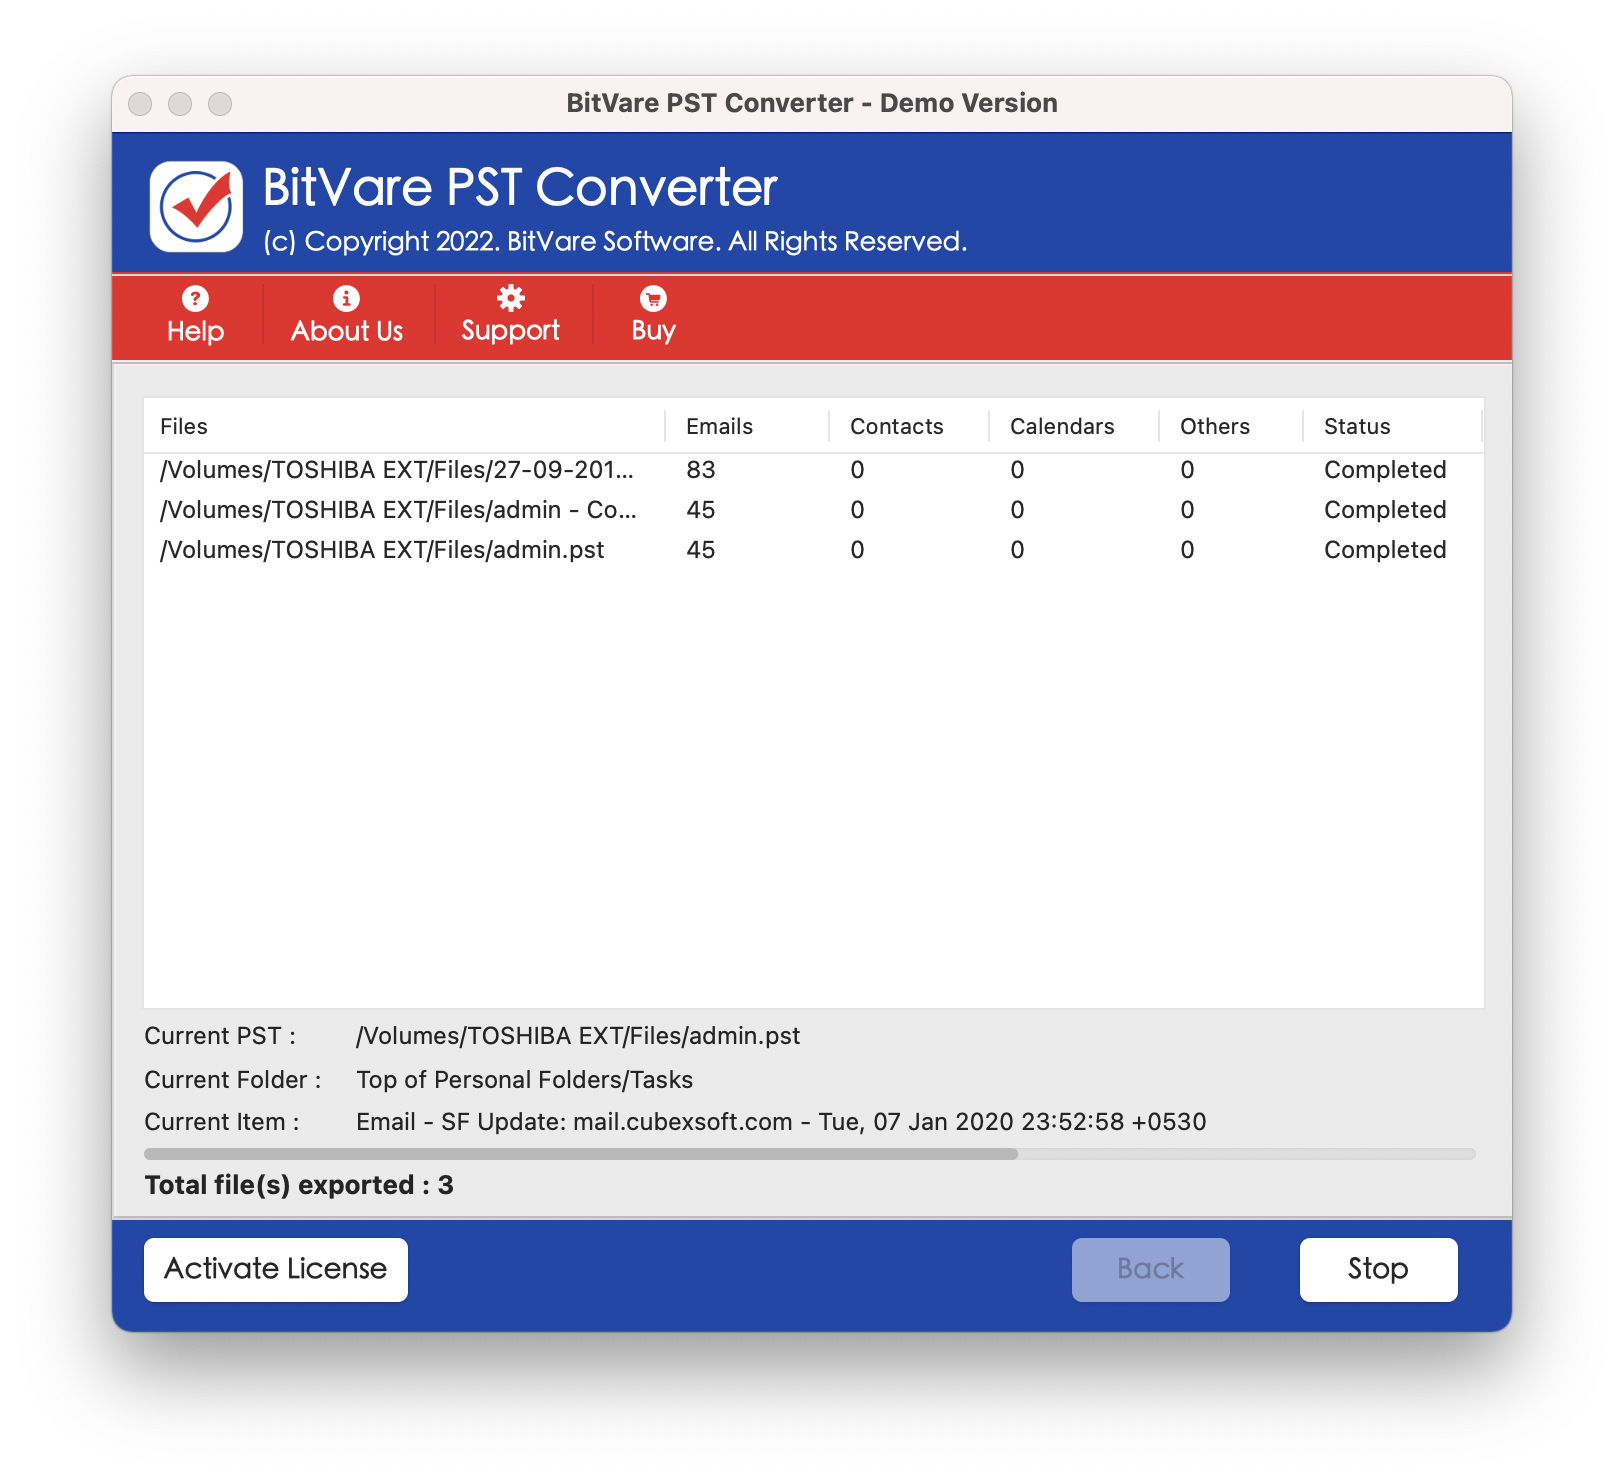Click the Contacts column header
Screen dimensions: 1624x1480
[x=896, y=425]
